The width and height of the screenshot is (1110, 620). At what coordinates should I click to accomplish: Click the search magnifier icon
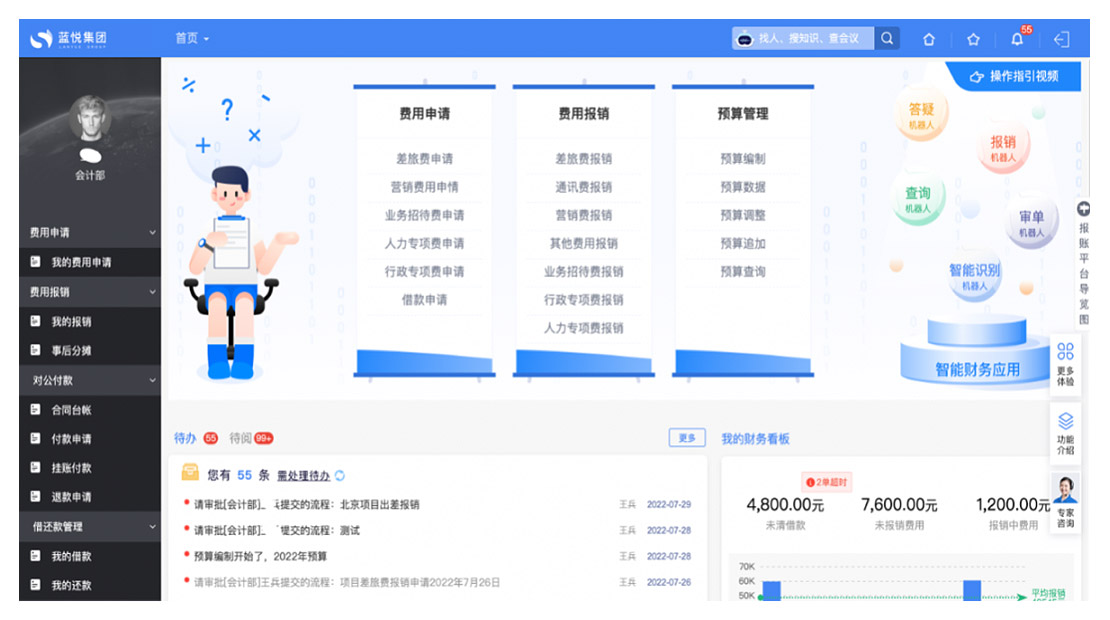[887, 39]
